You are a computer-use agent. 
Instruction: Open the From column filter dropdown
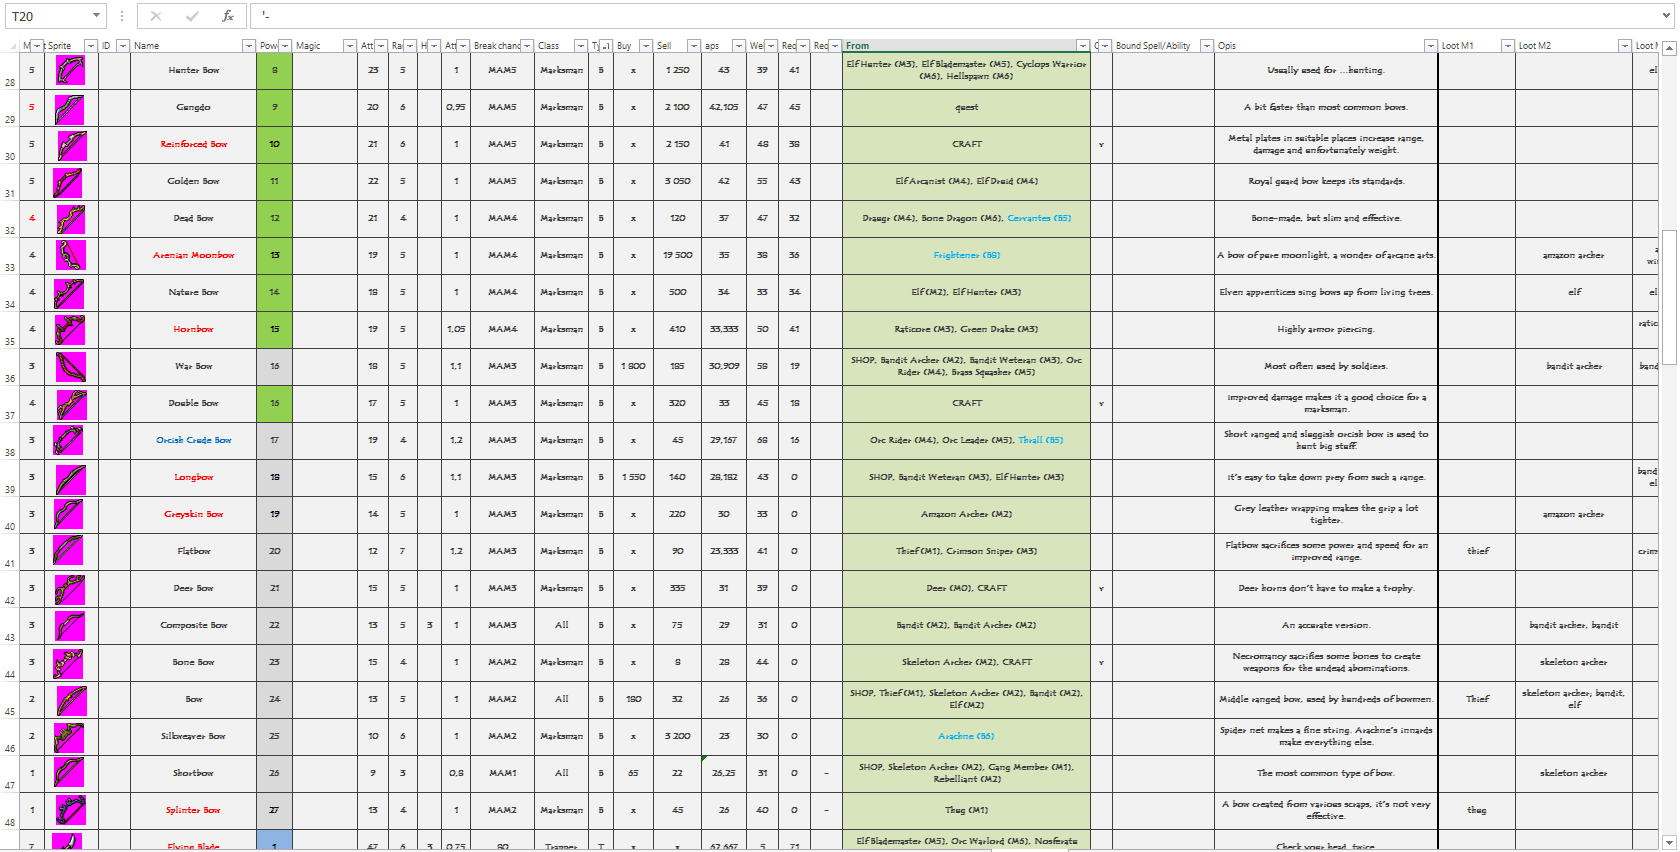(x=1082, y=46)
